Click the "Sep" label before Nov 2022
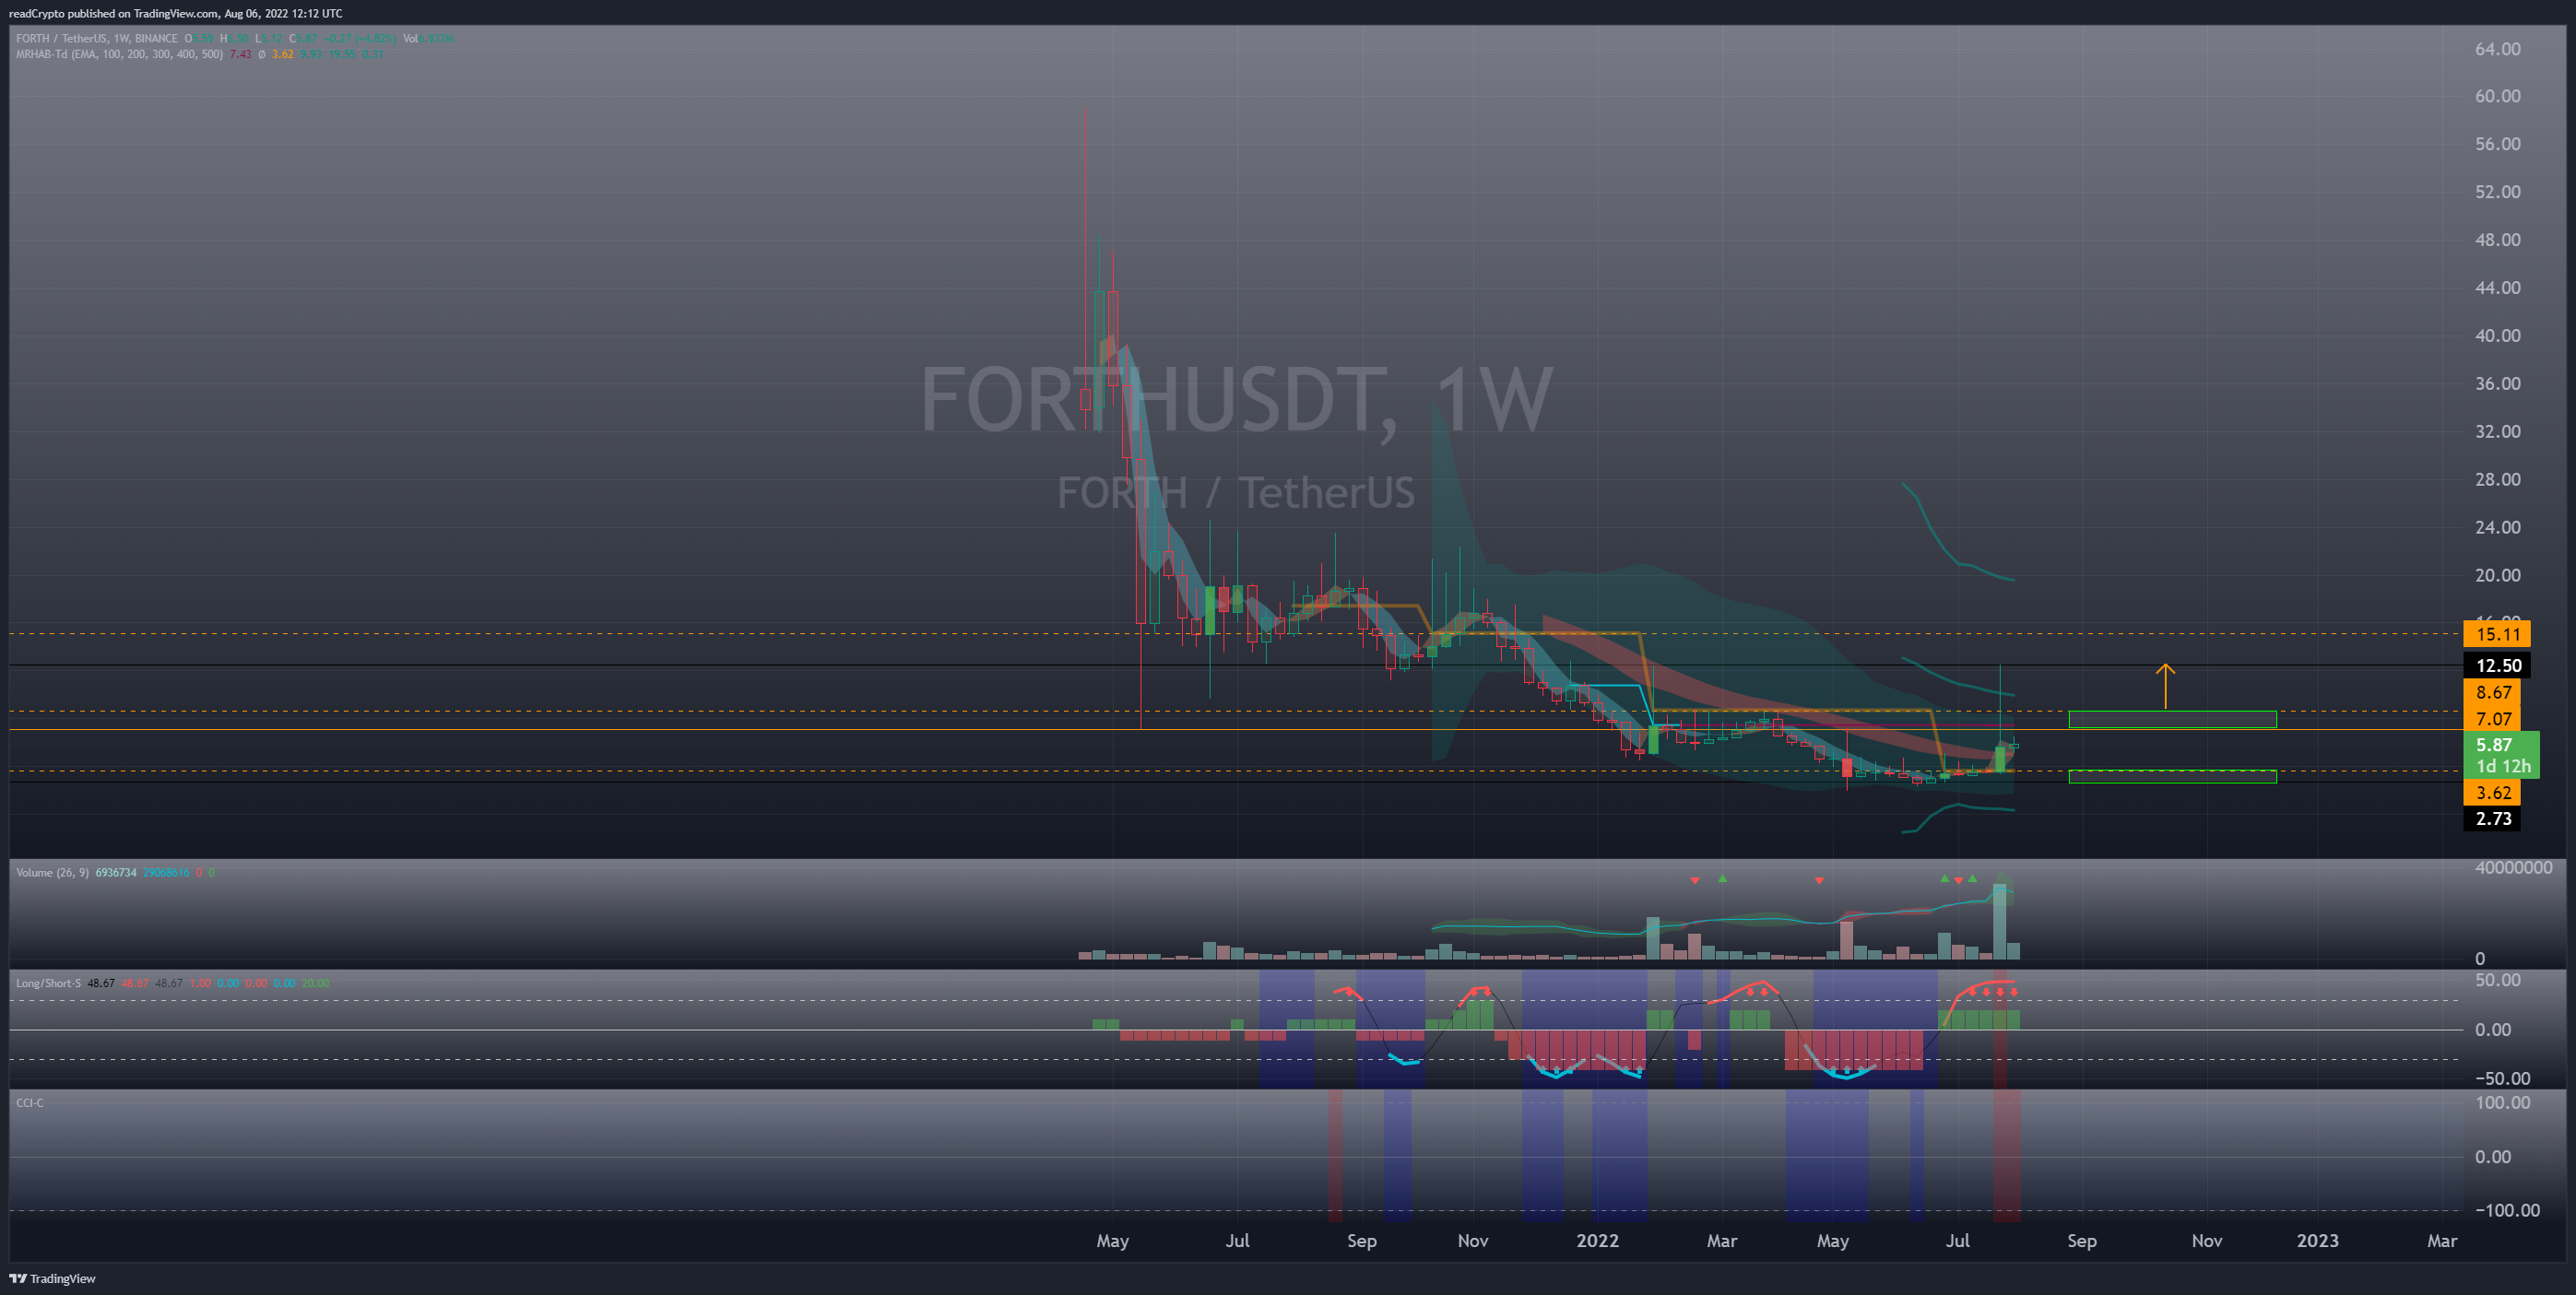The width and height of the screenshot is (2576, 1295). [x=2081, y=1240]
